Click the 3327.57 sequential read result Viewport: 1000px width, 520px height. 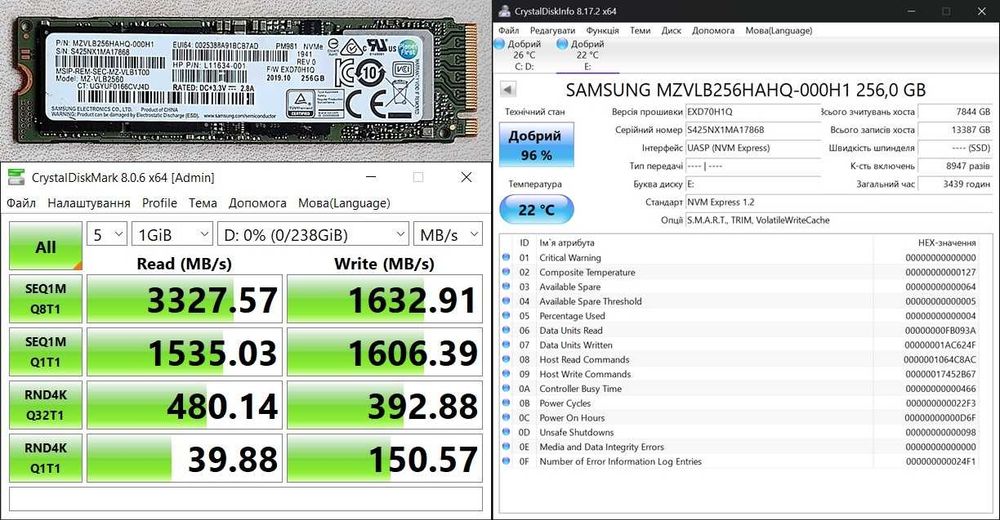(185, 299)
